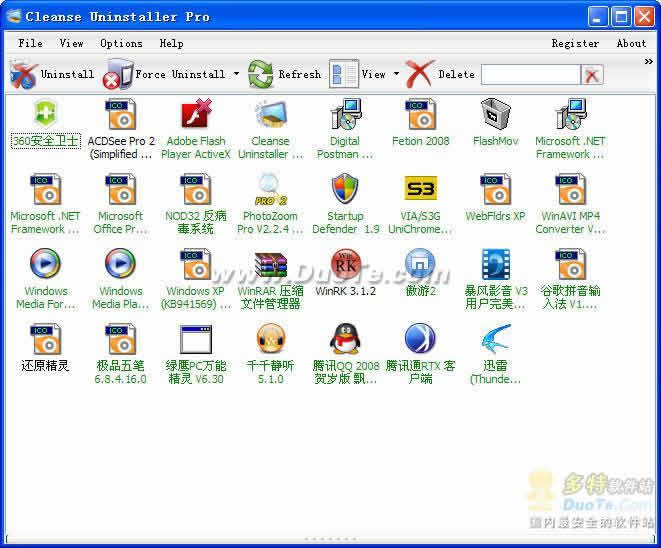Maximize the Cleanse Uninstaller Pro window

click(621, 17)
